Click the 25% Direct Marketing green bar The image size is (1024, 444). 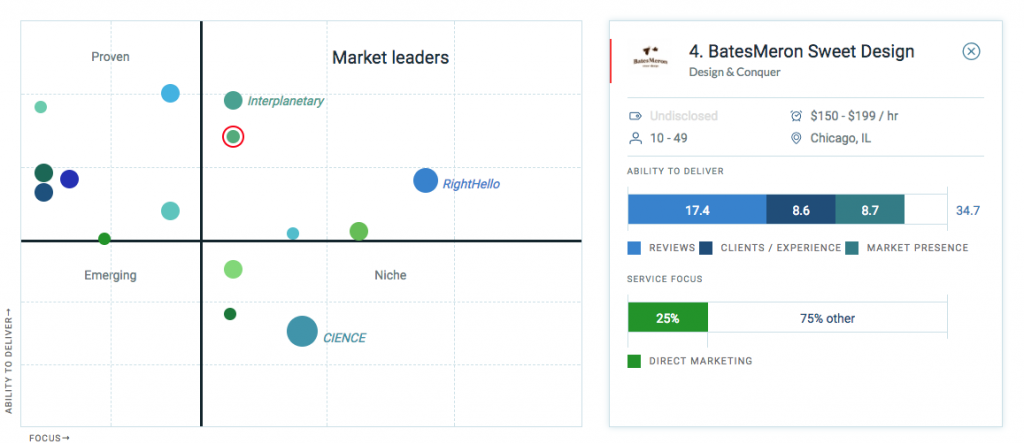[667, 318]
